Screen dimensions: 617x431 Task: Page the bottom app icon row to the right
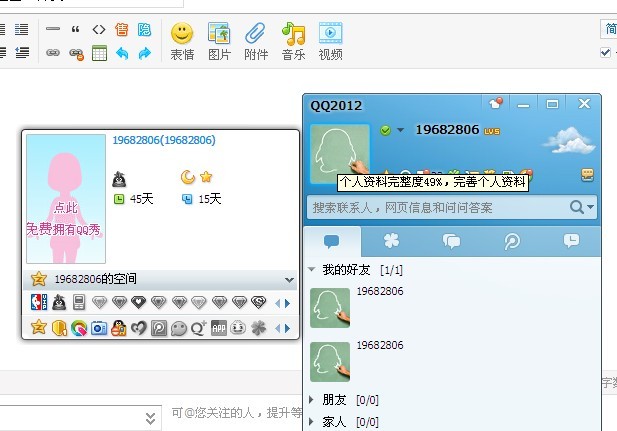288,328
